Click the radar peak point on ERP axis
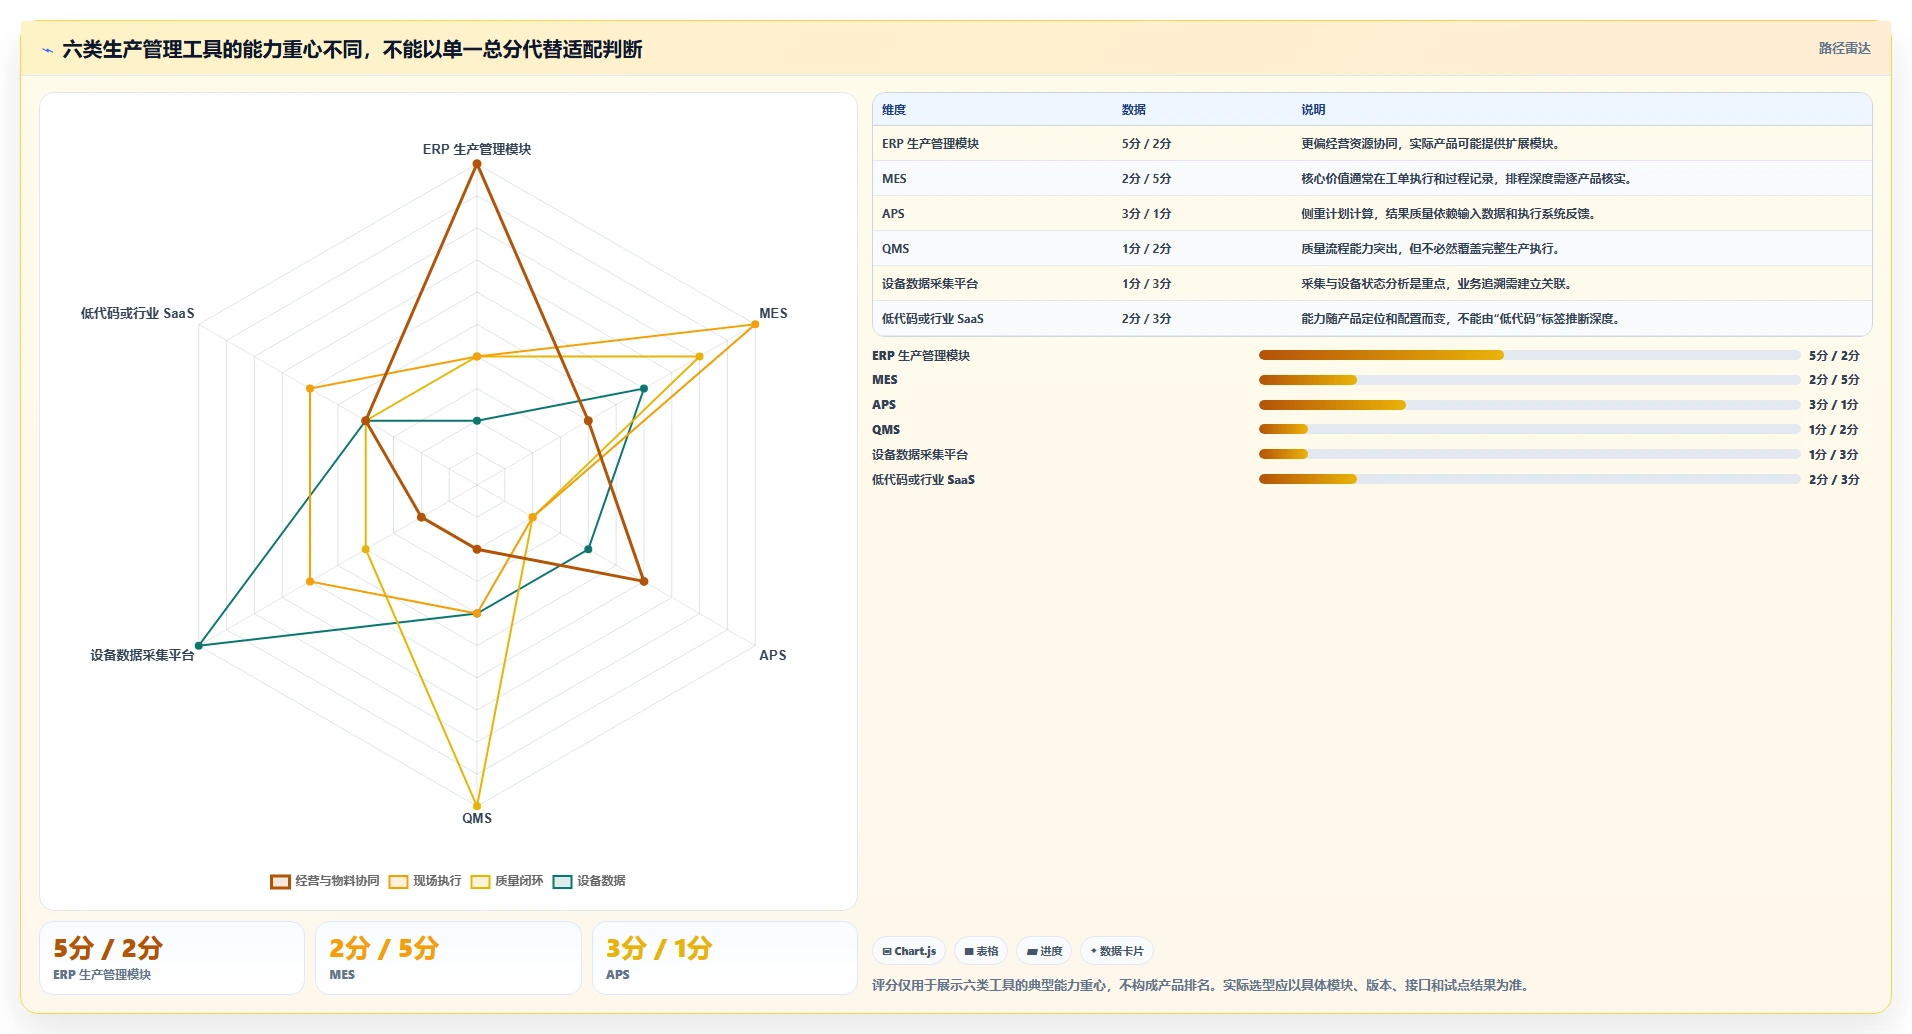 tap(477, 164)
